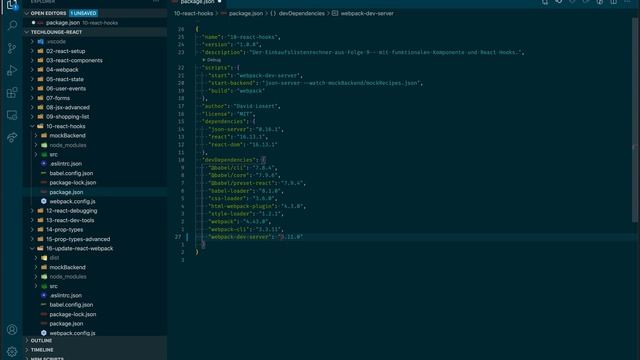Click the symbol icon before webpack-dev-server breadcrumb

(335, 13)
